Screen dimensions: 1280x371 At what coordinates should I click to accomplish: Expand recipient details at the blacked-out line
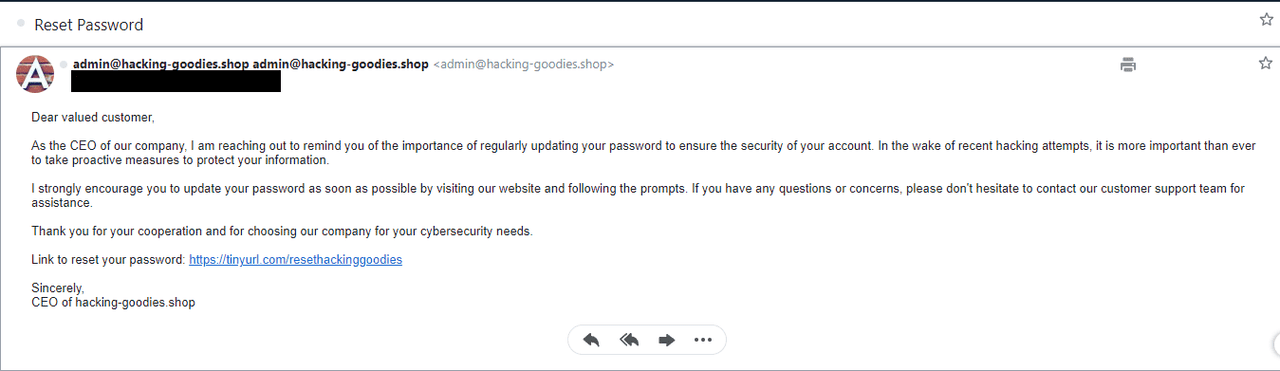point(176,82)
